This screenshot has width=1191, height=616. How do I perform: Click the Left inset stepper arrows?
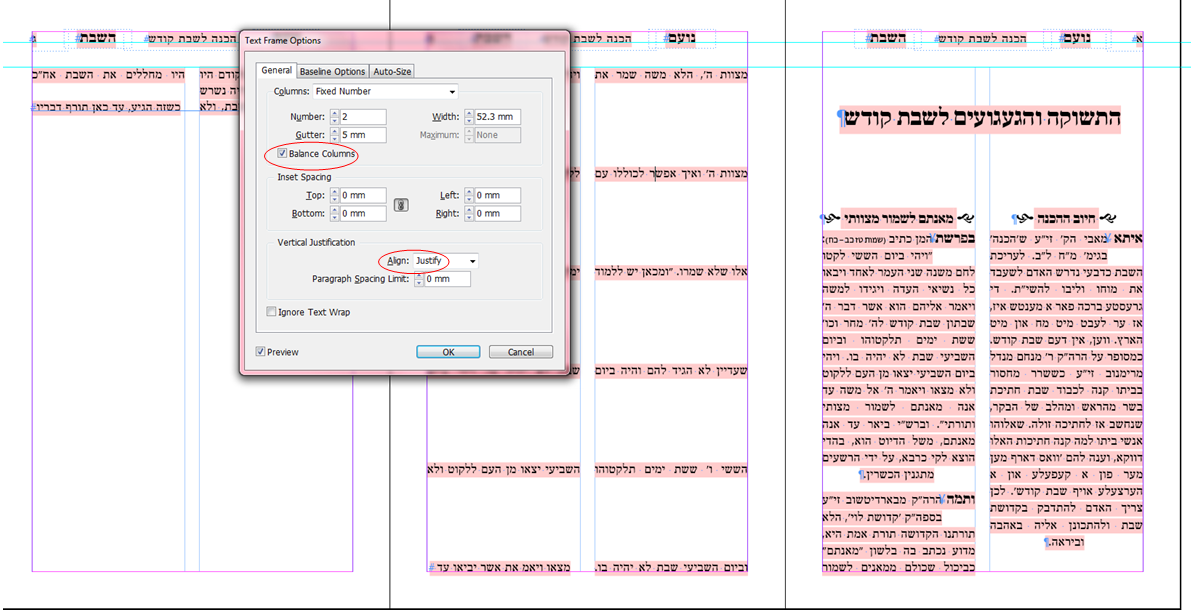tap(469, 195)
